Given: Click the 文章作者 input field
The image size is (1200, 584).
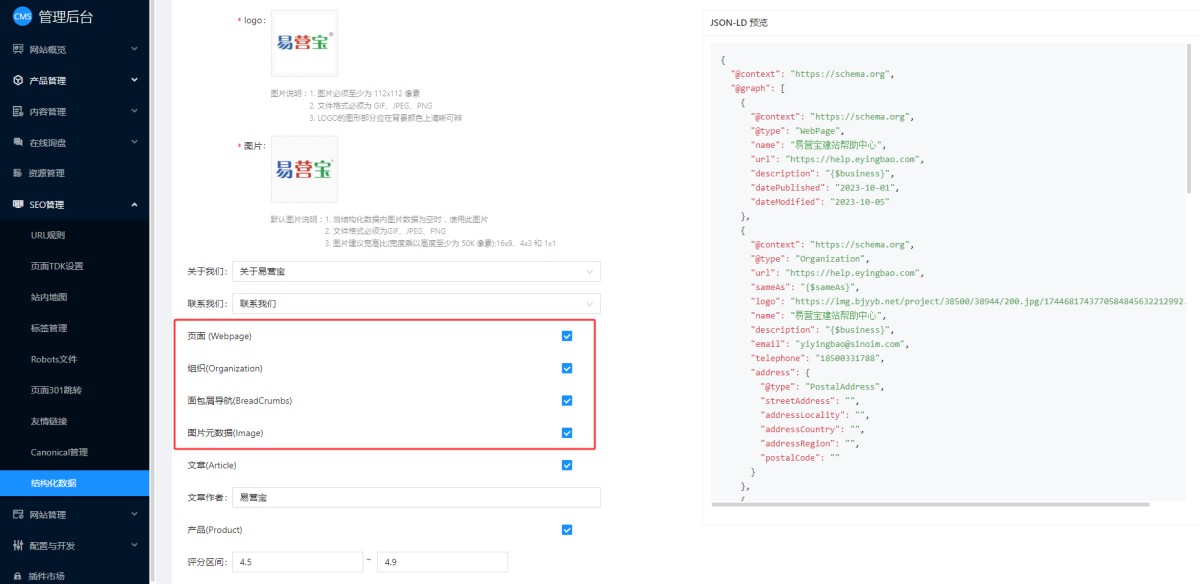Looking at the screenshot, I should (416, 497).
